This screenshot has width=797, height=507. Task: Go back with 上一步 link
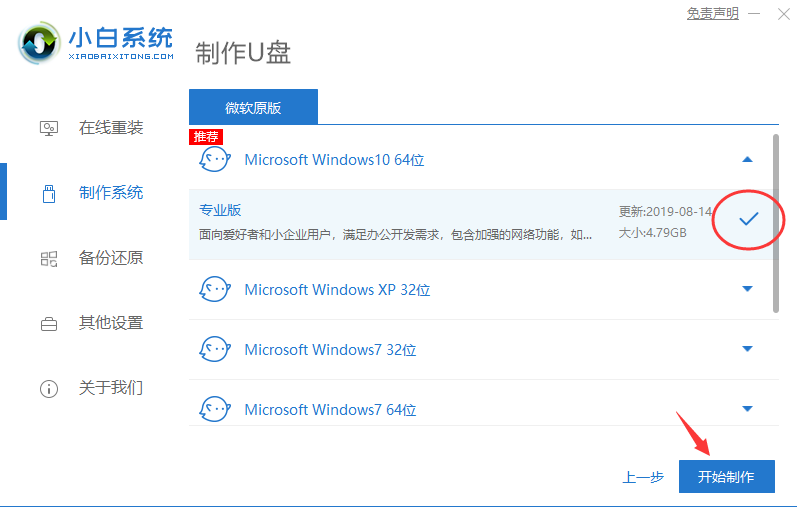(x=643, y=477)
